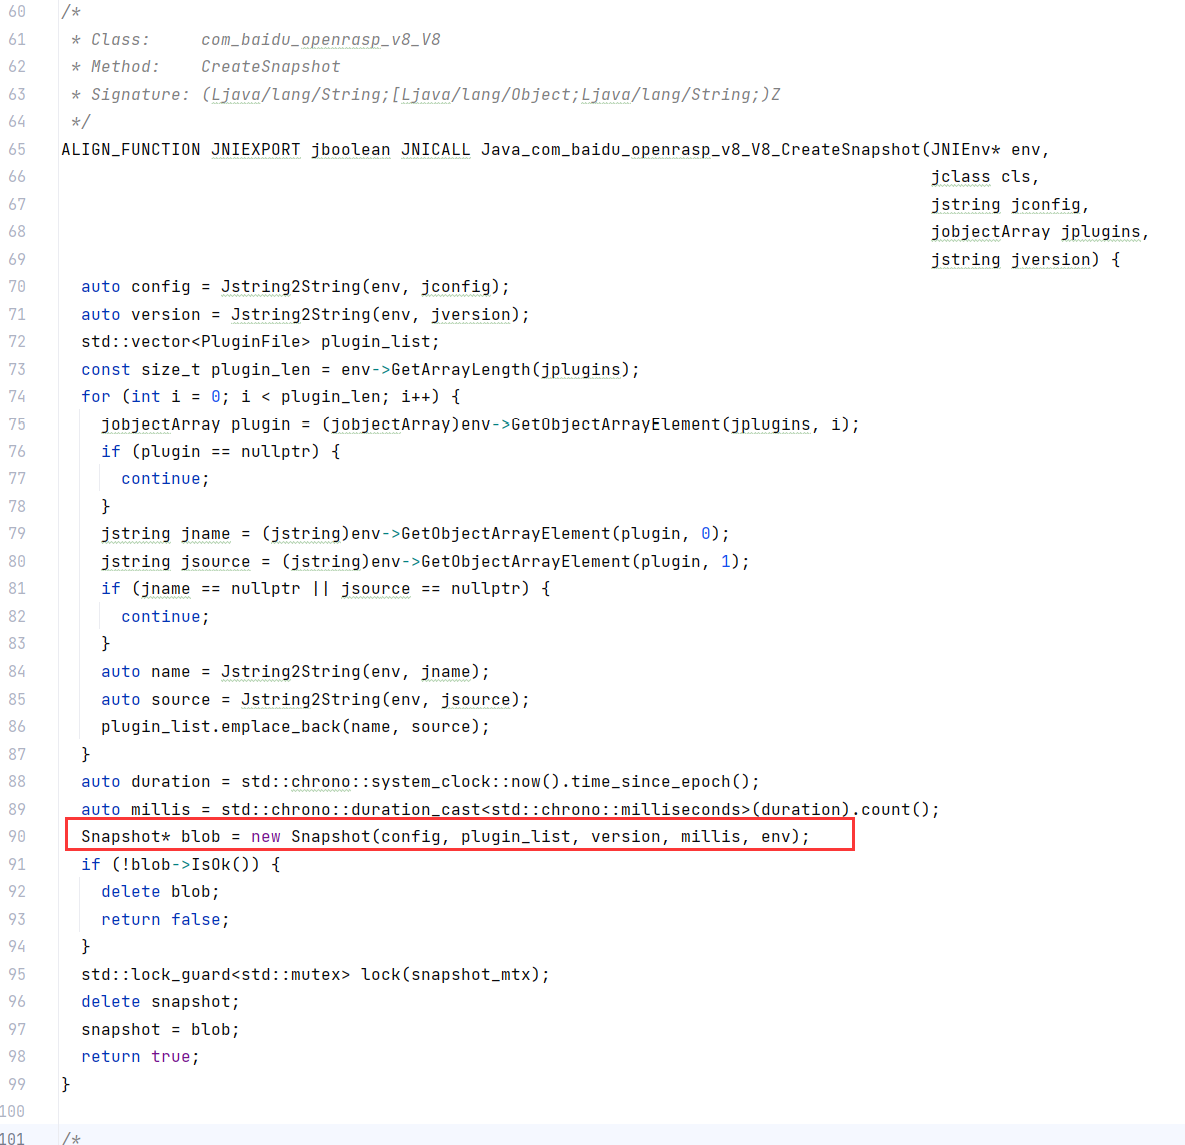Click 'if (plugin == nullptr)' line
This screenshot has height=1145, width=1185.
[x=221, y=452]
